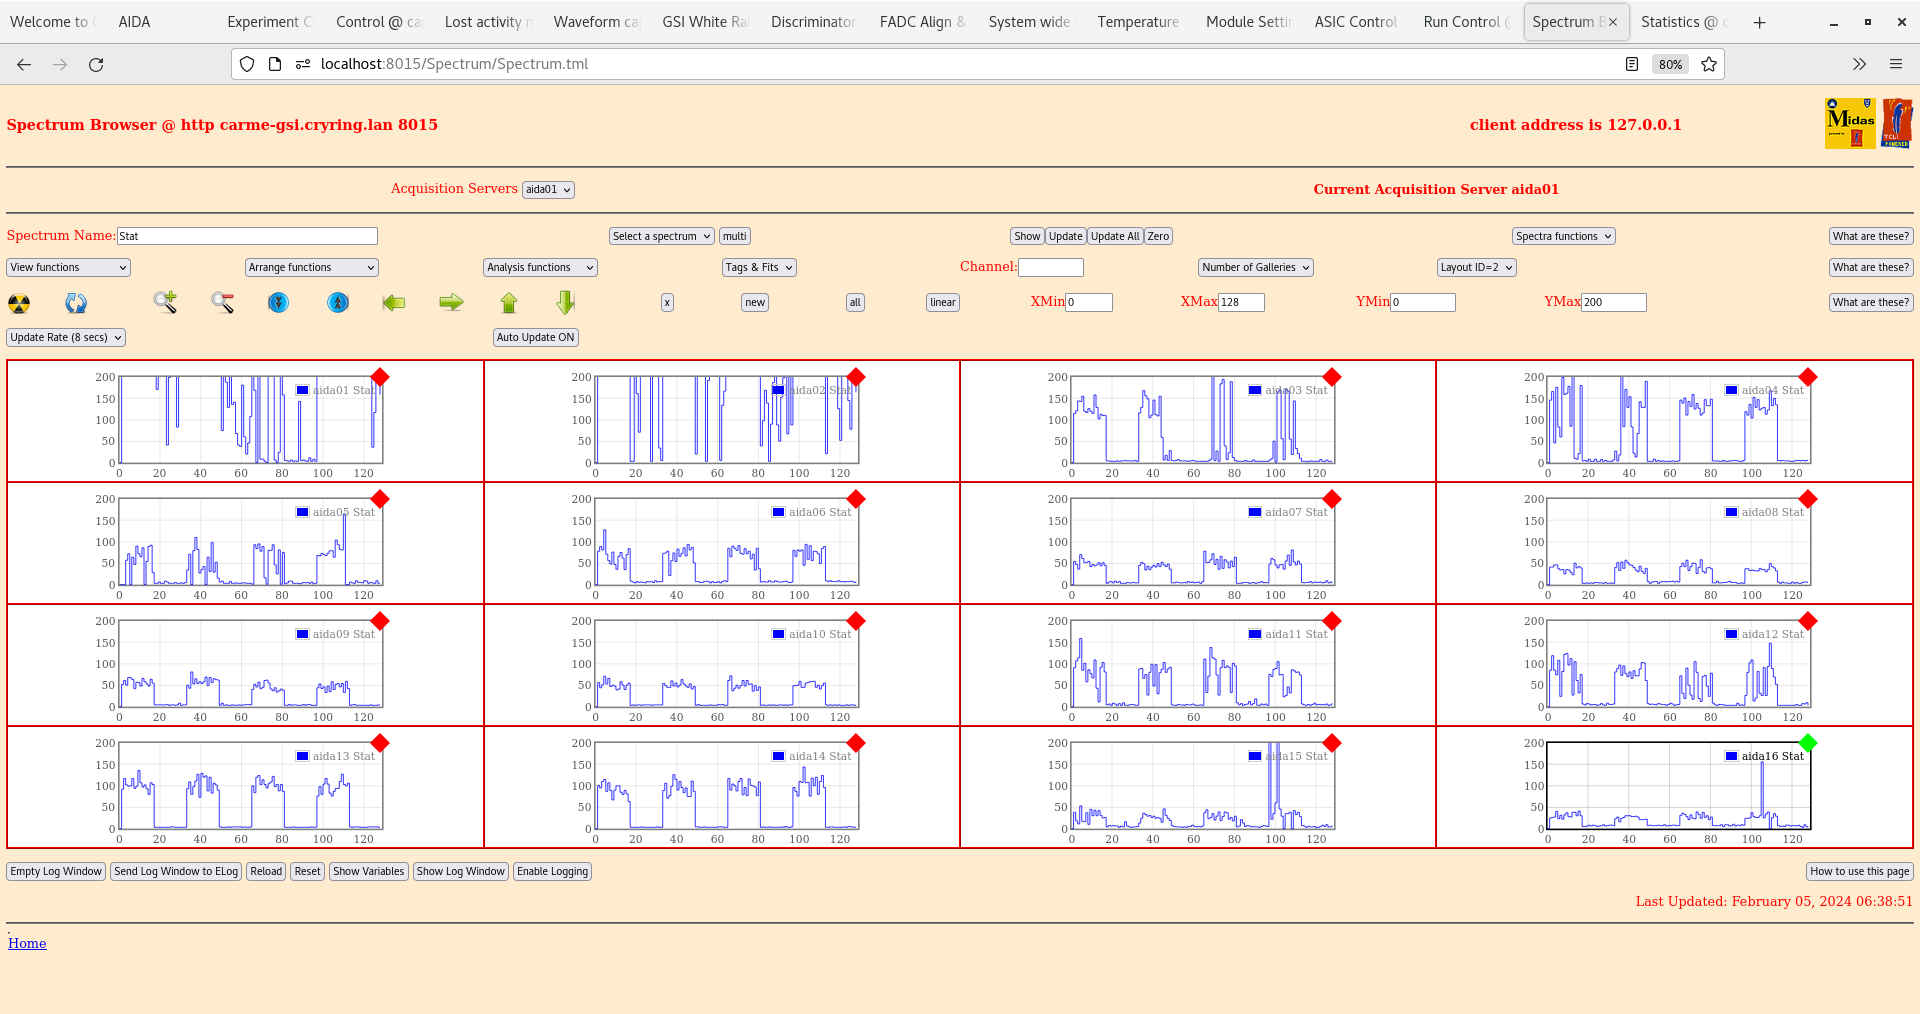Click the zoom out magnifier icon
This screenshot has height=1014, width=1920.
pyautogui.click(x=222, y=302)
